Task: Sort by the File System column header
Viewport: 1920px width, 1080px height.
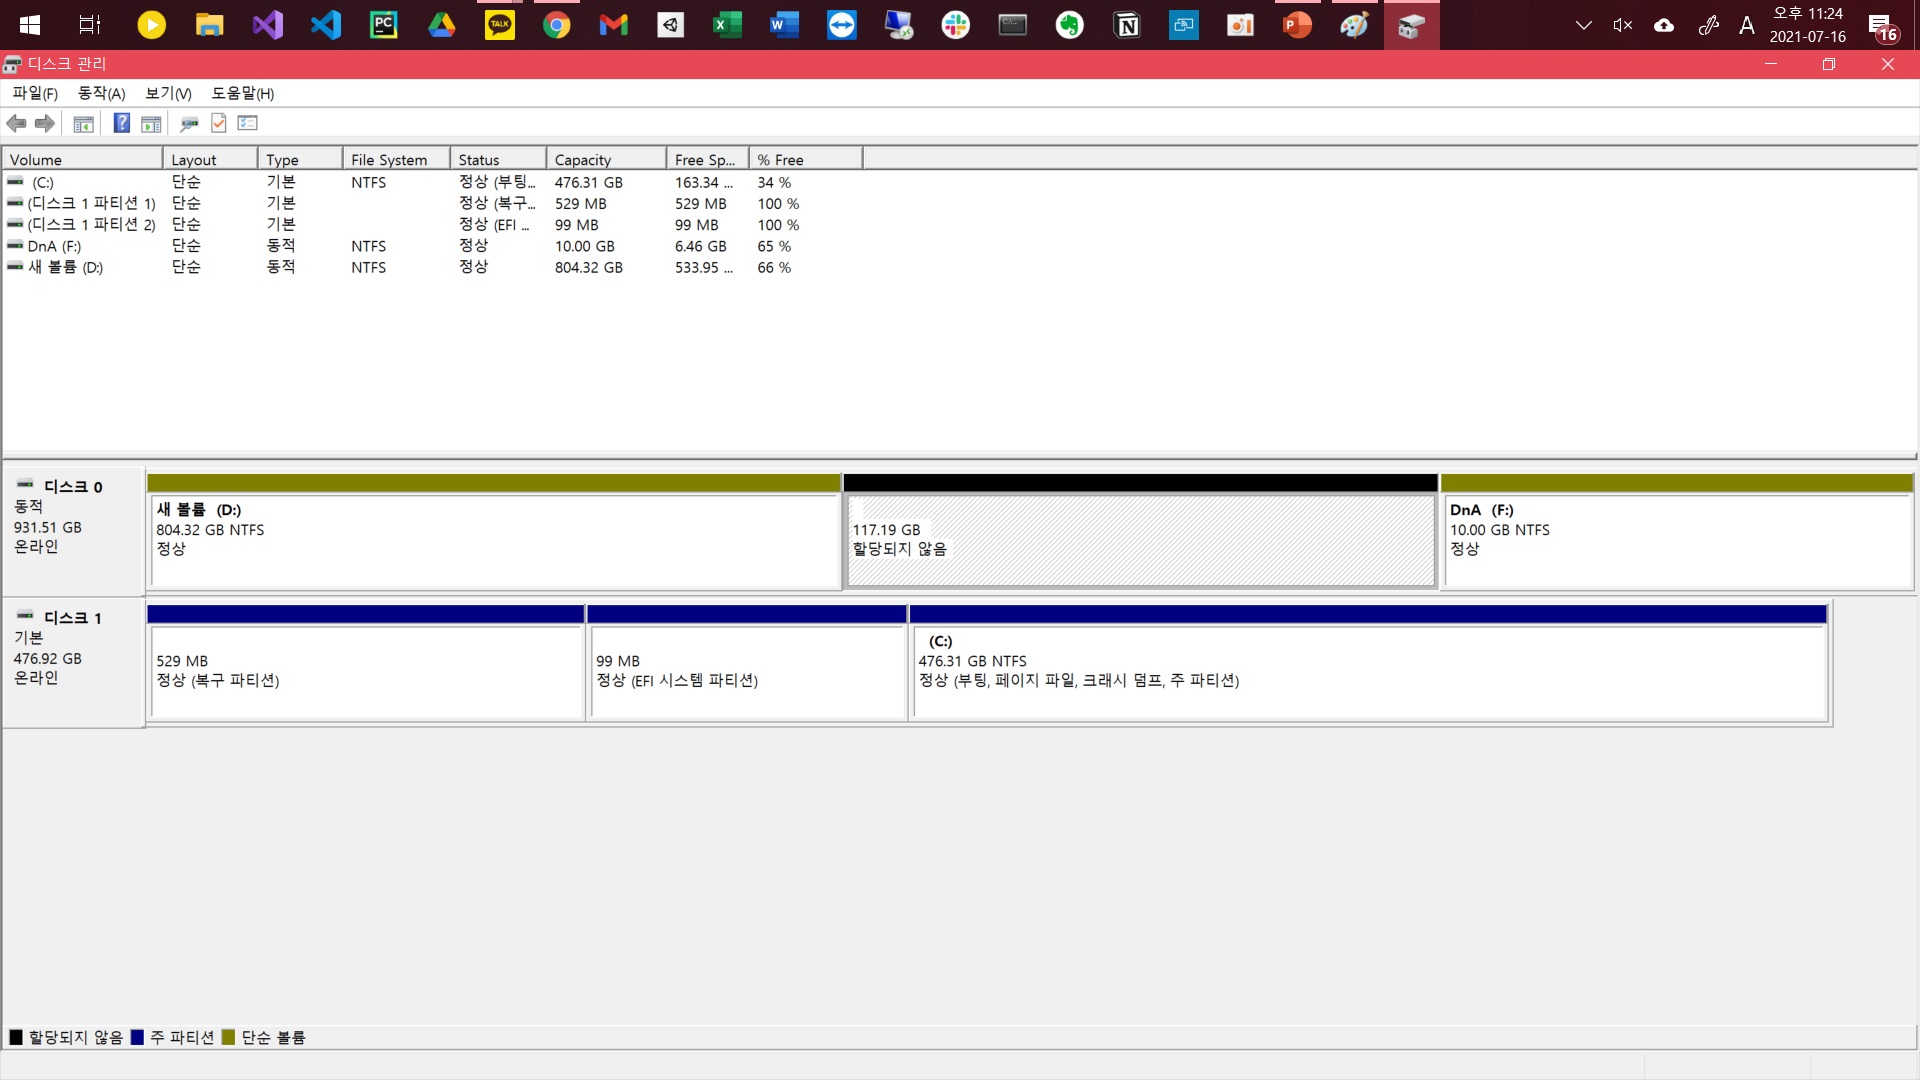Action: (395, 160)
